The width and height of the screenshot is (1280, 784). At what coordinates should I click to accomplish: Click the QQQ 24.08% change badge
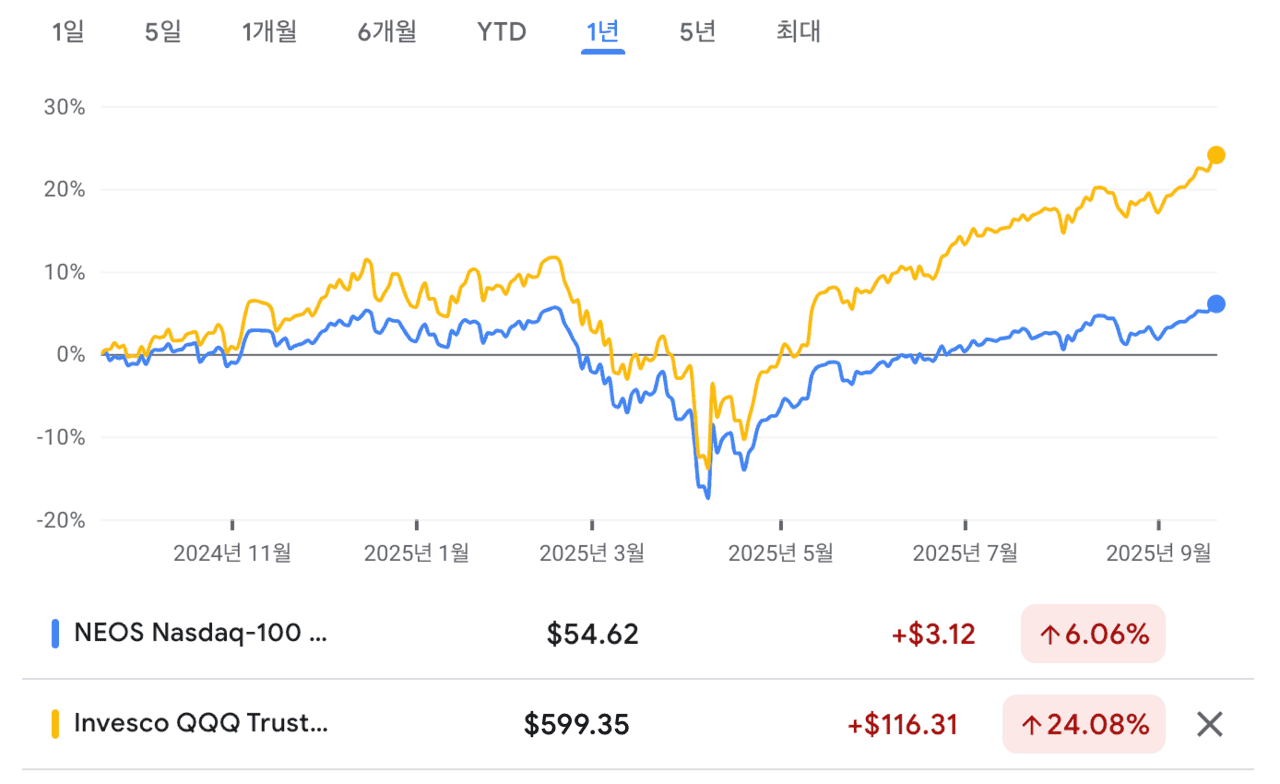coord(1084,724)
